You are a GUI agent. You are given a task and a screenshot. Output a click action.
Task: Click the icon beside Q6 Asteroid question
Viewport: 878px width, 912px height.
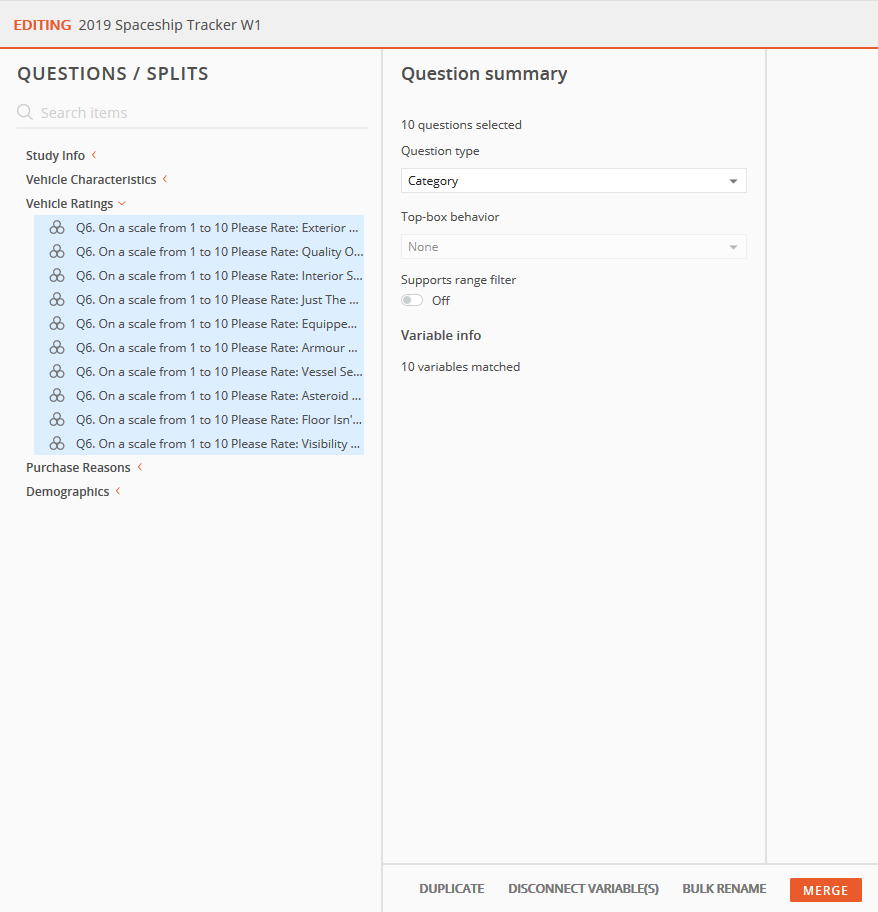[x=57, y=396]
